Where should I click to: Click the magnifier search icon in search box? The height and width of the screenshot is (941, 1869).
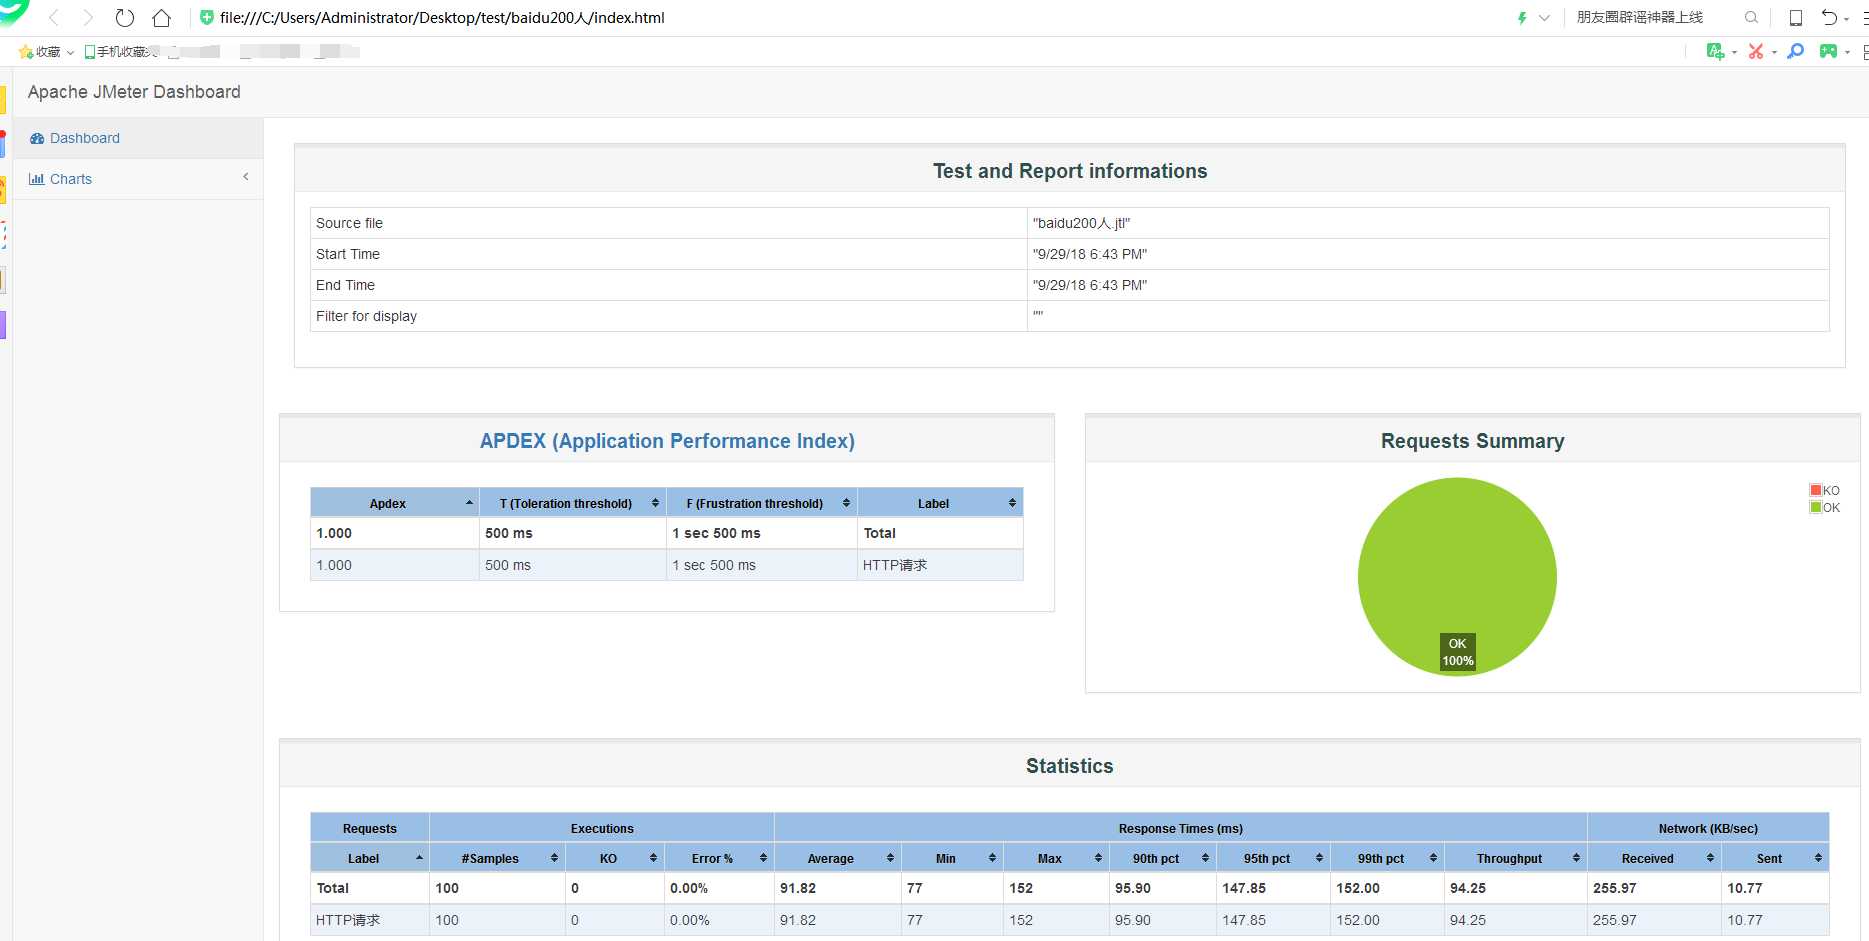pos(1751,17)
